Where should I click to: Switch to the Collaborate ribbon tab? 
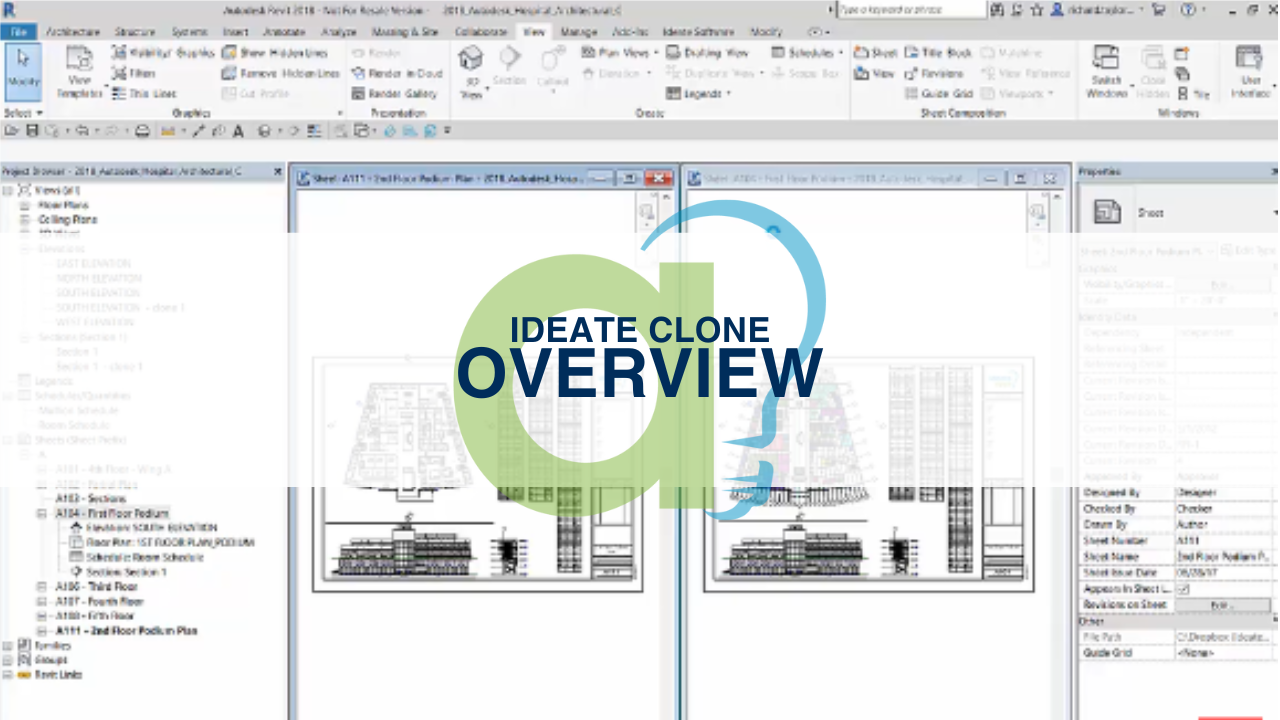coord(481,31)
